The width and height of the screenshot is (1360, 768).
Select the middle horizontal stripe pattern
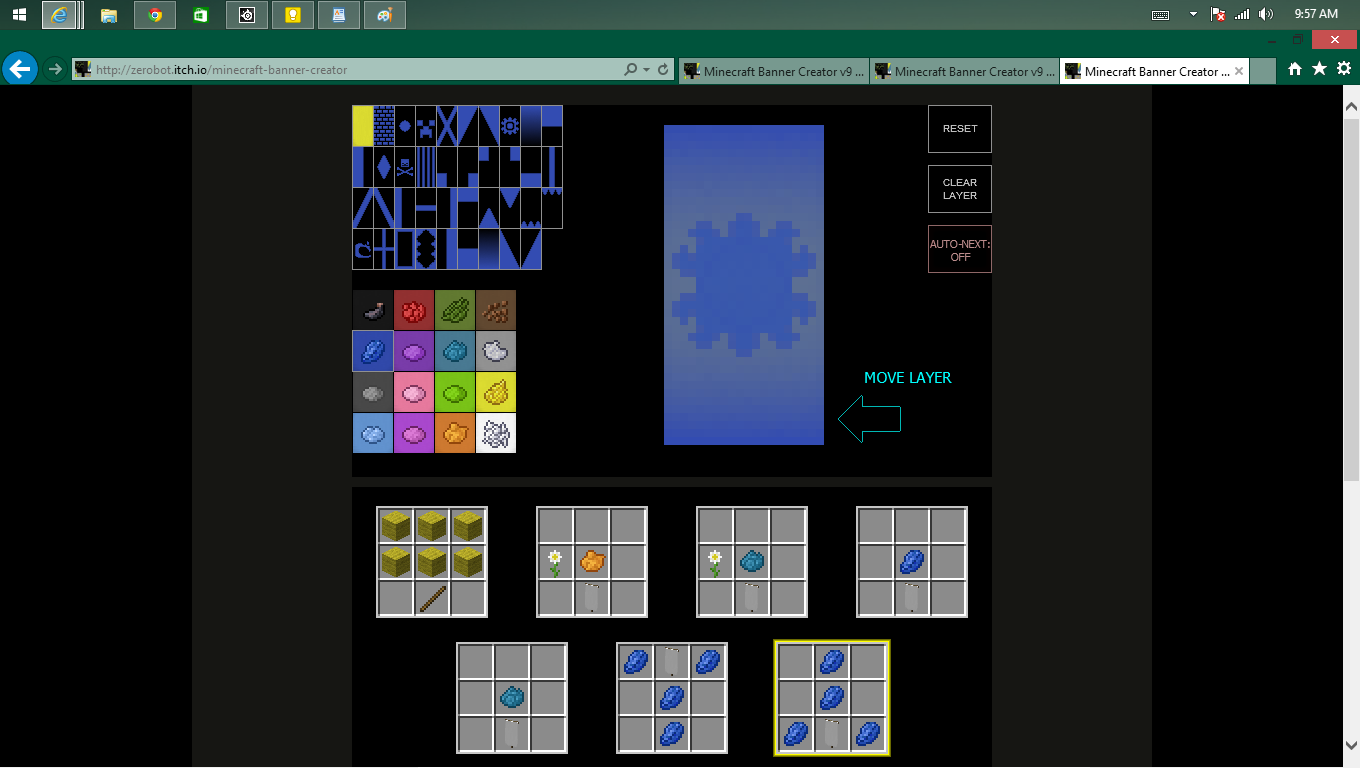(x=425, y=208)
